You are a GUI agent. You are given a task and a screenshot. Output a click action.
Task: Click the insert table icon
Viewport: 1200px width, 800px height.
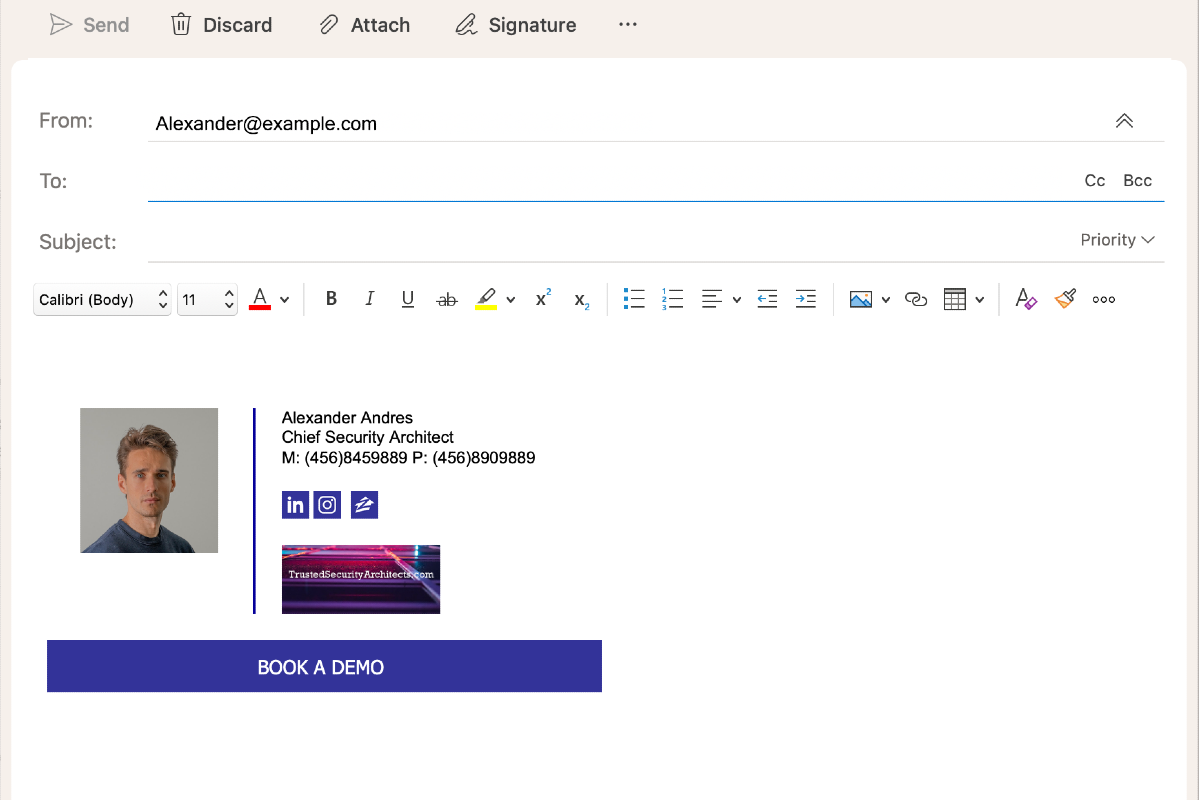[x=955, y=299]
